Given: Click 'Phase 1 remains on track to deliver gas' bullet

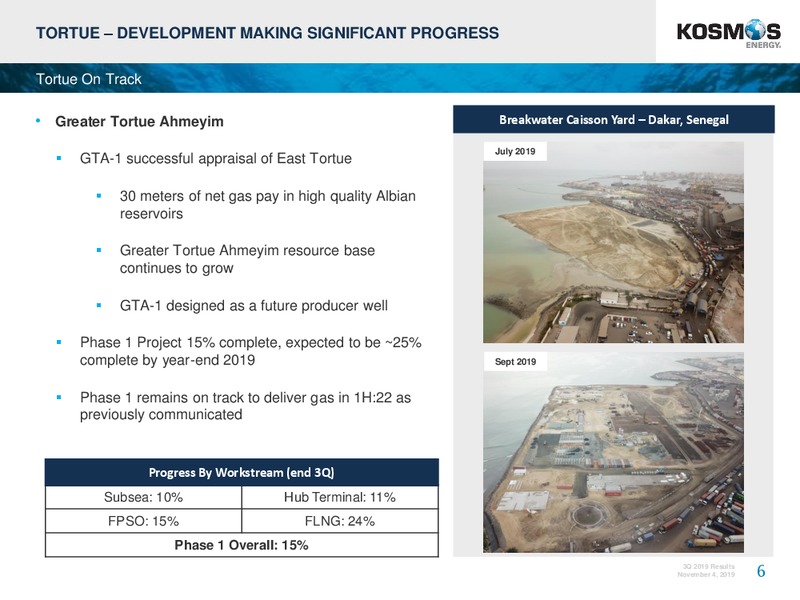Looking at the screenshot, I should (245, 406).
